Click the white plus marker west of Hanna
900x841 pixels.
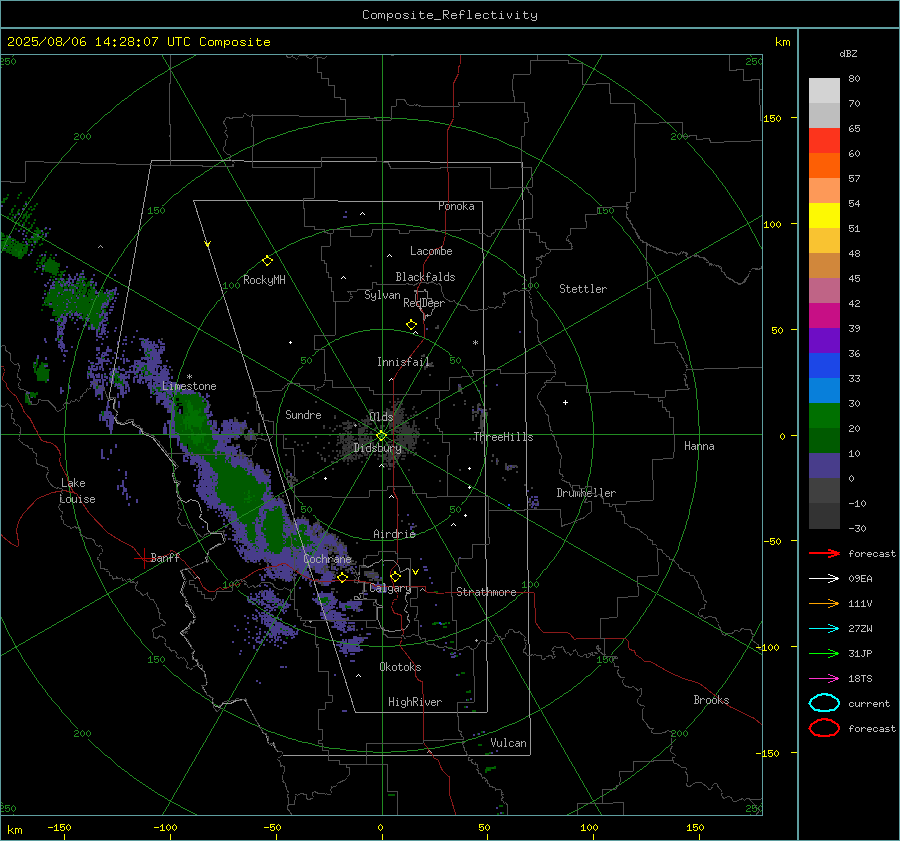[x=565, y=402]
